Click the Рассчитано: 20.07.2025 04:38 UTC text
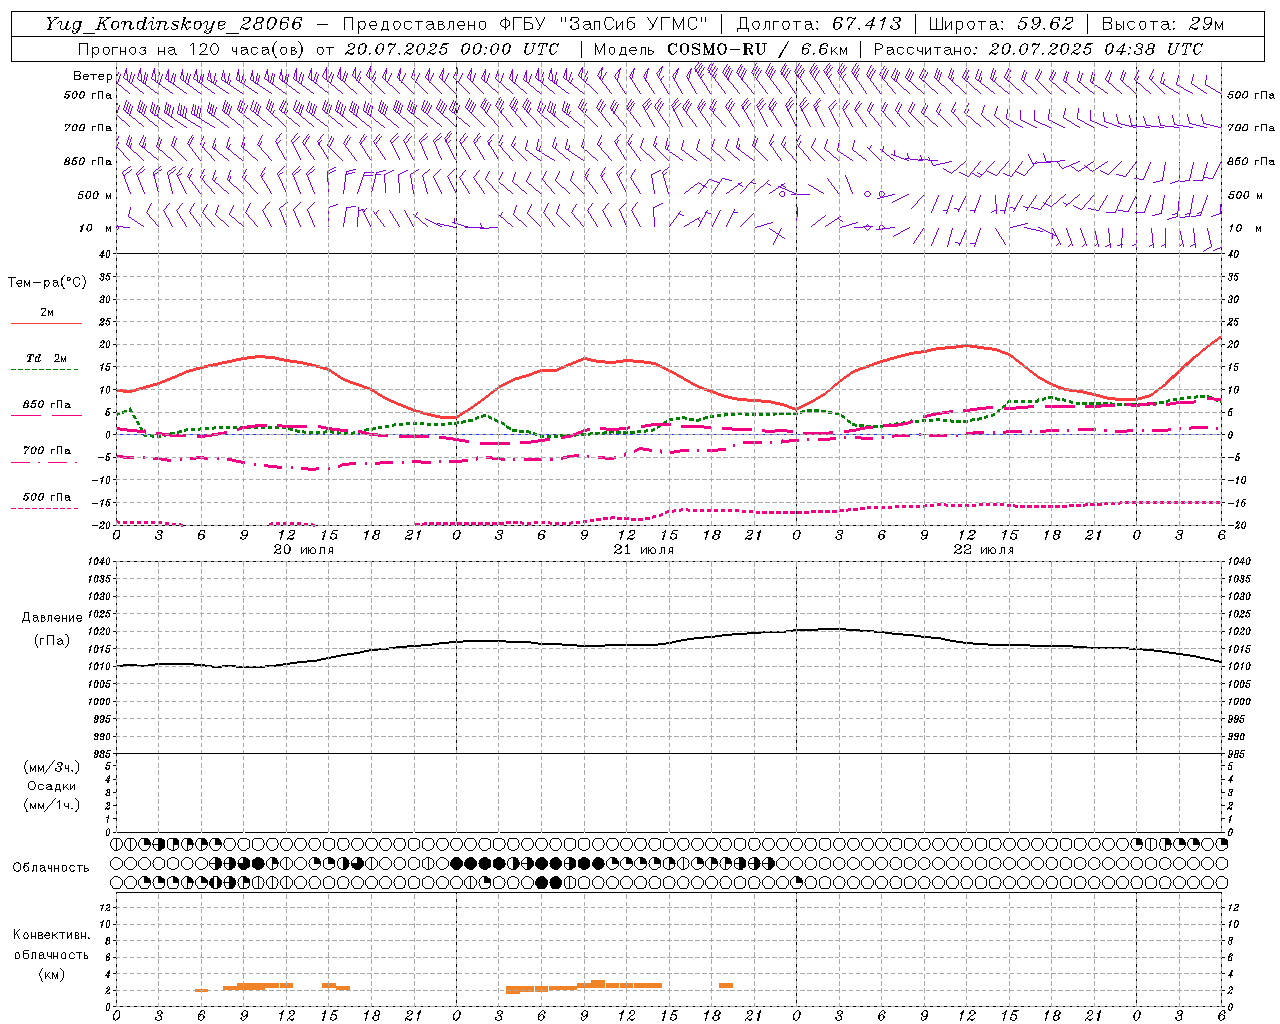1280x1024 pixels. pos(1038,49)
